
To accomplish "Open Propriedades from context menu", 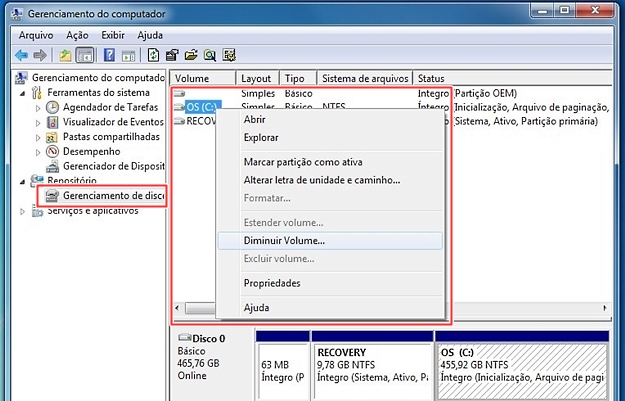I will (x=331, y=283).
